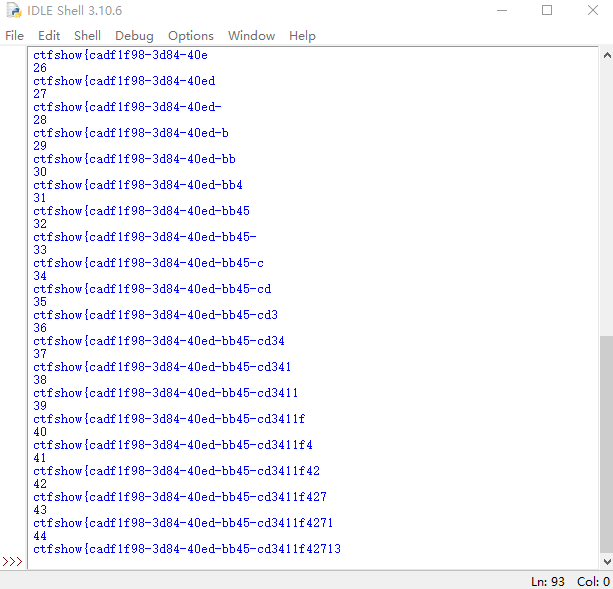613x589 pixels.
Task: Click the line ending 3d84-40ed-
Action: (127, 107)
